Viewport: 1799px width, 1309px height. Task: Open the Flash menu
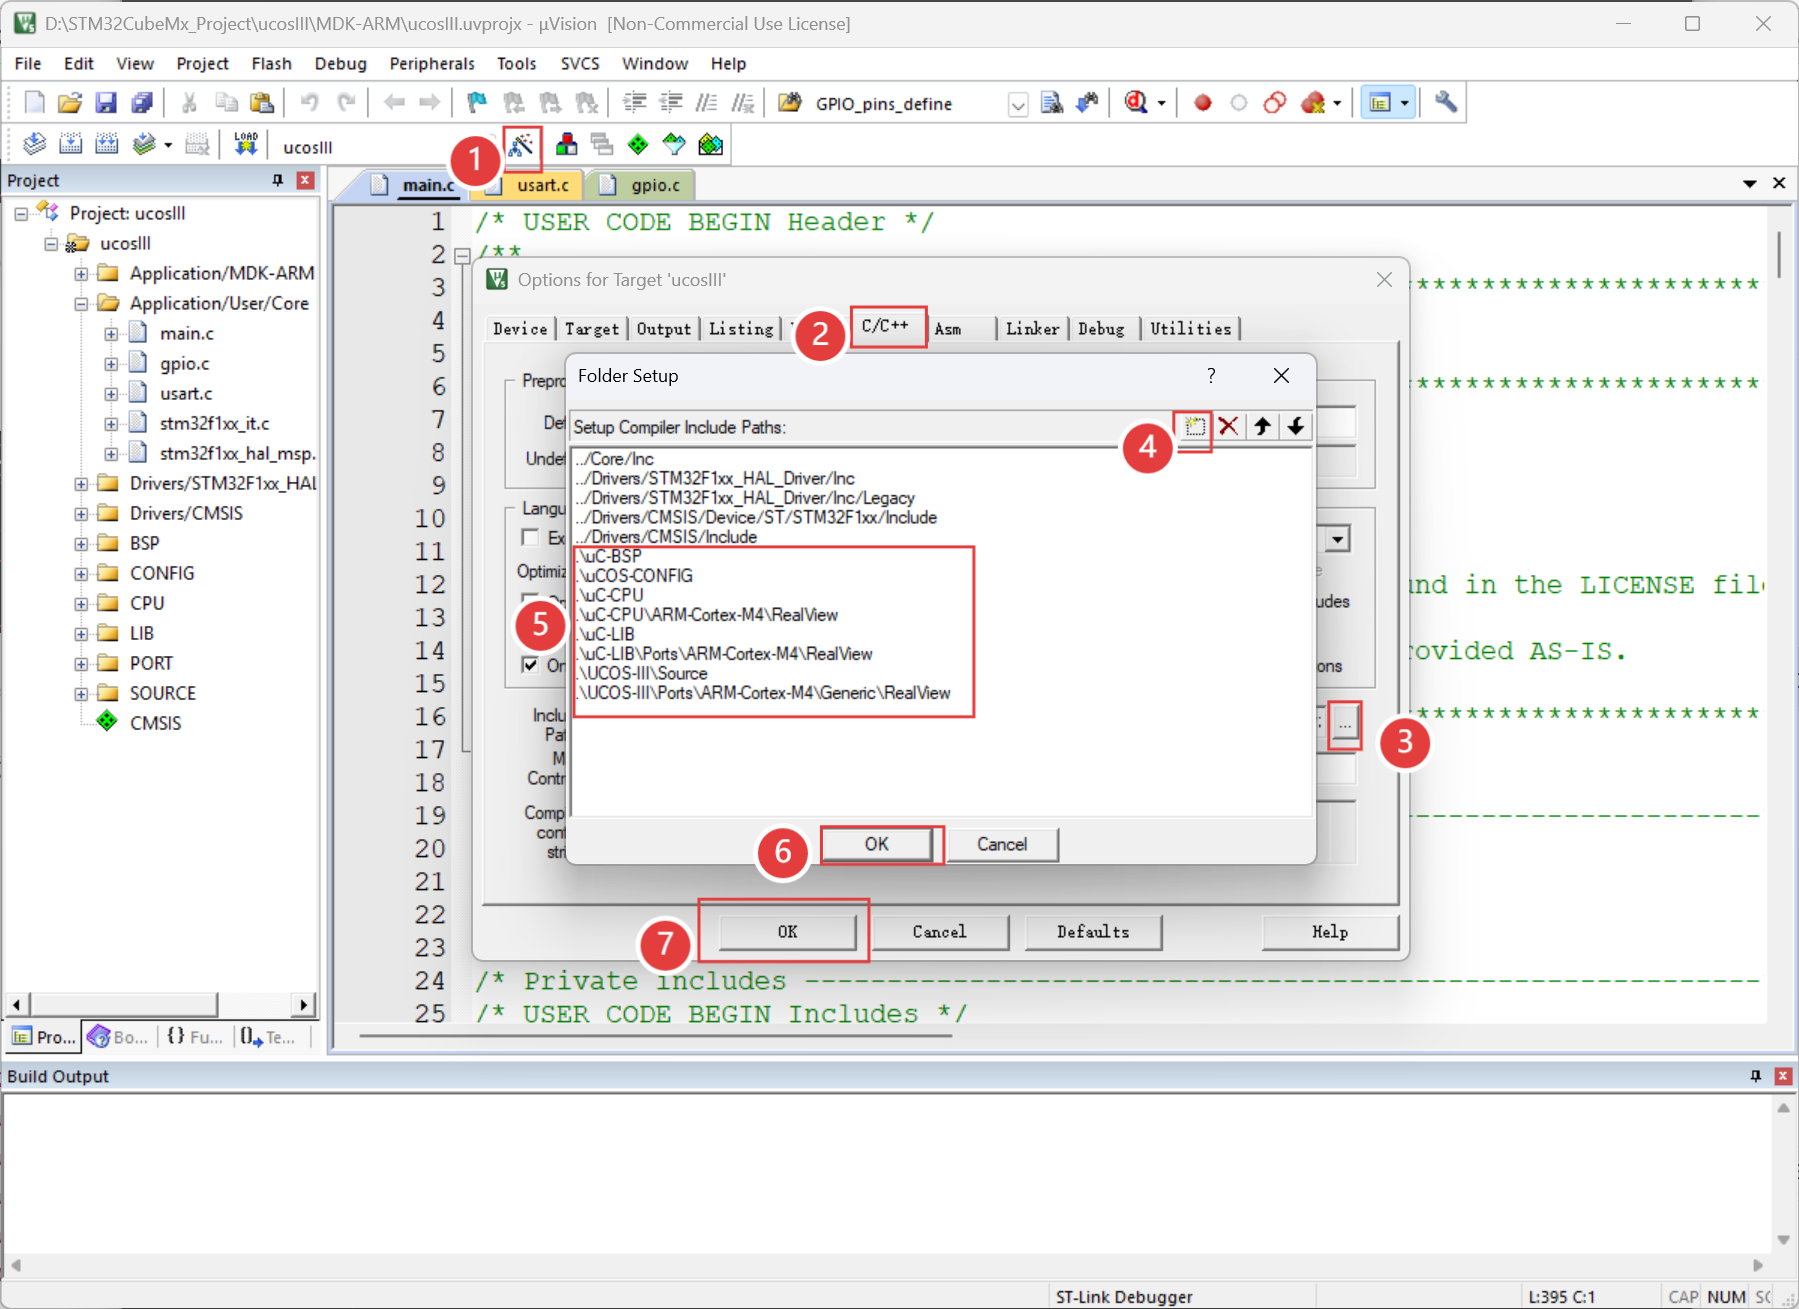coord(272,63)
